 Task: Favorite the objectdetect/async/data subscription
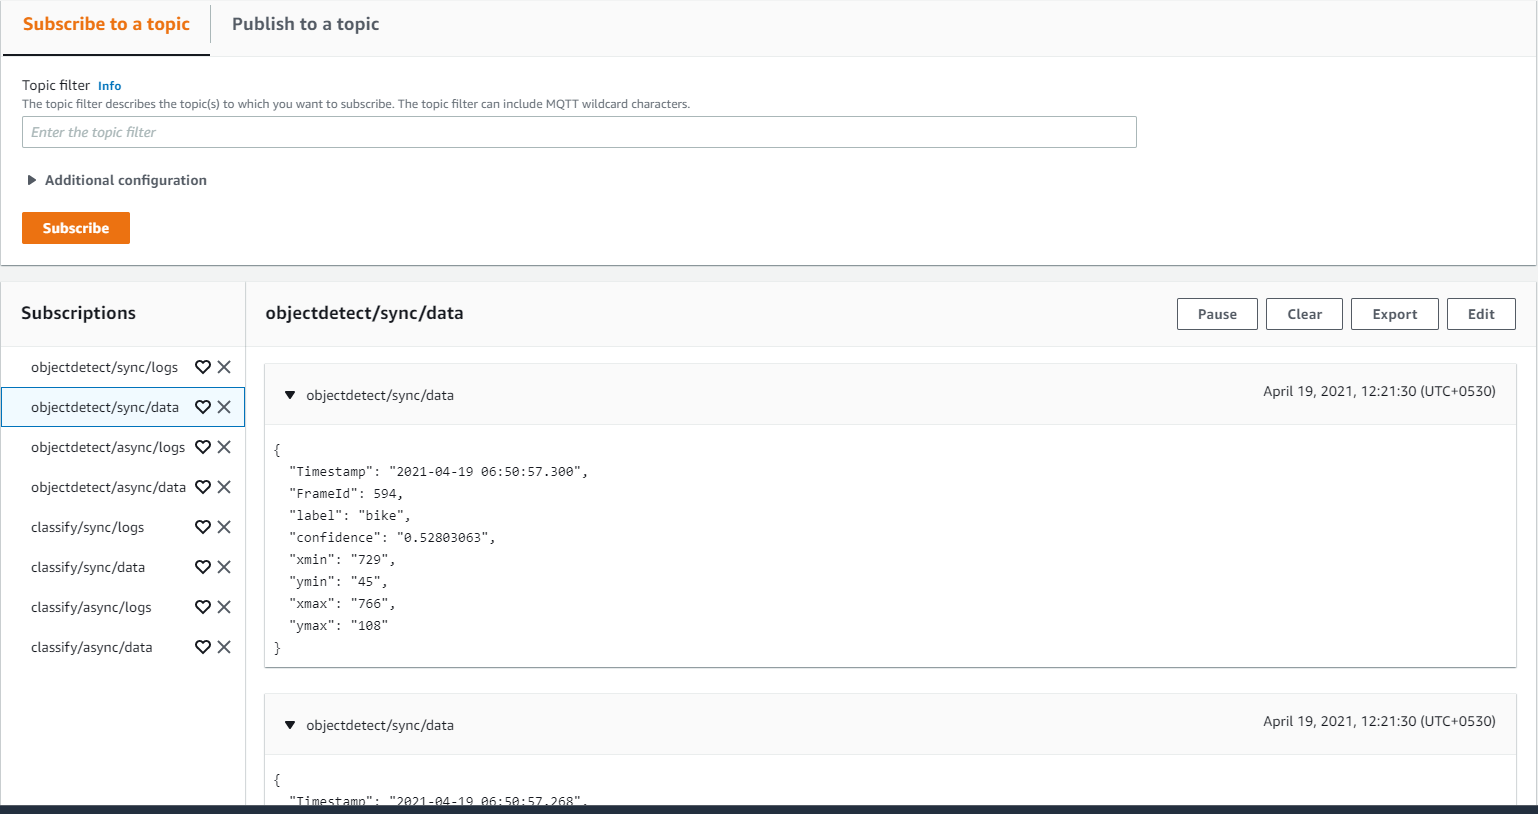coord(202,487)
